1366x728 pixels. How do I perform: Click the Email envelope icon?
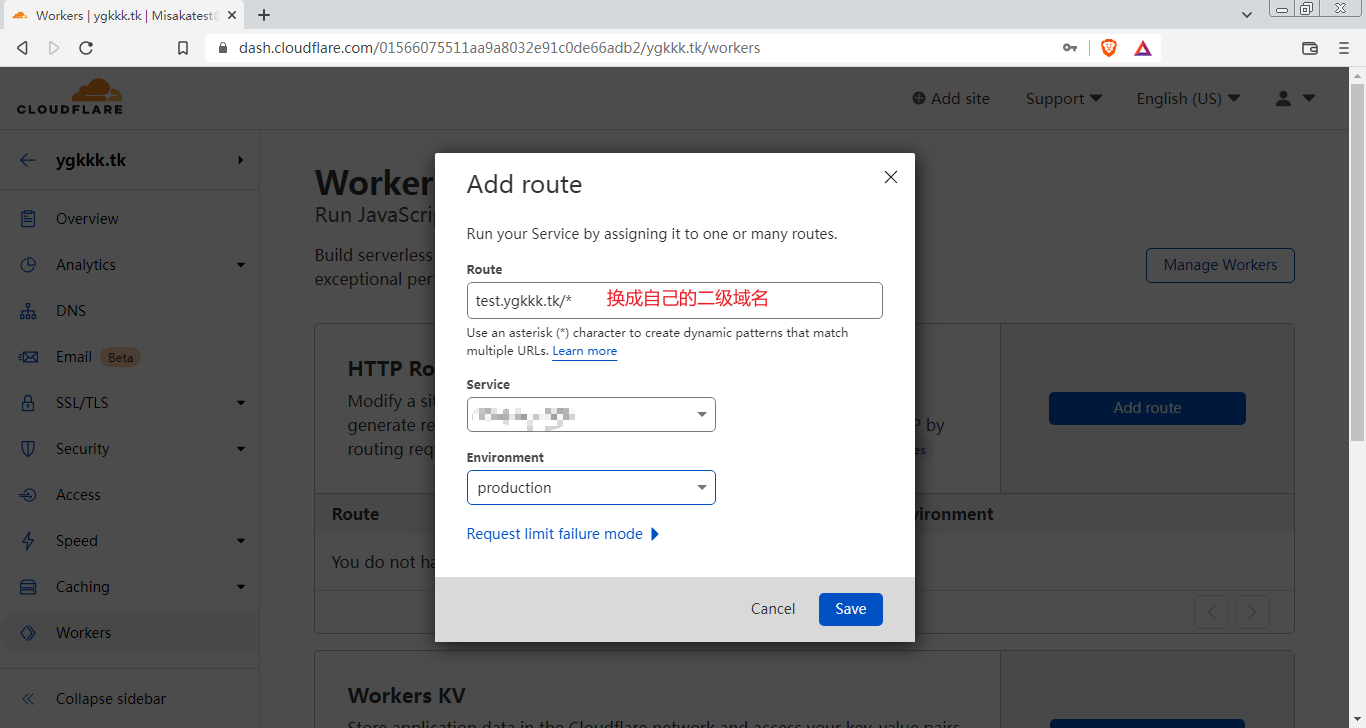[28, 357]
